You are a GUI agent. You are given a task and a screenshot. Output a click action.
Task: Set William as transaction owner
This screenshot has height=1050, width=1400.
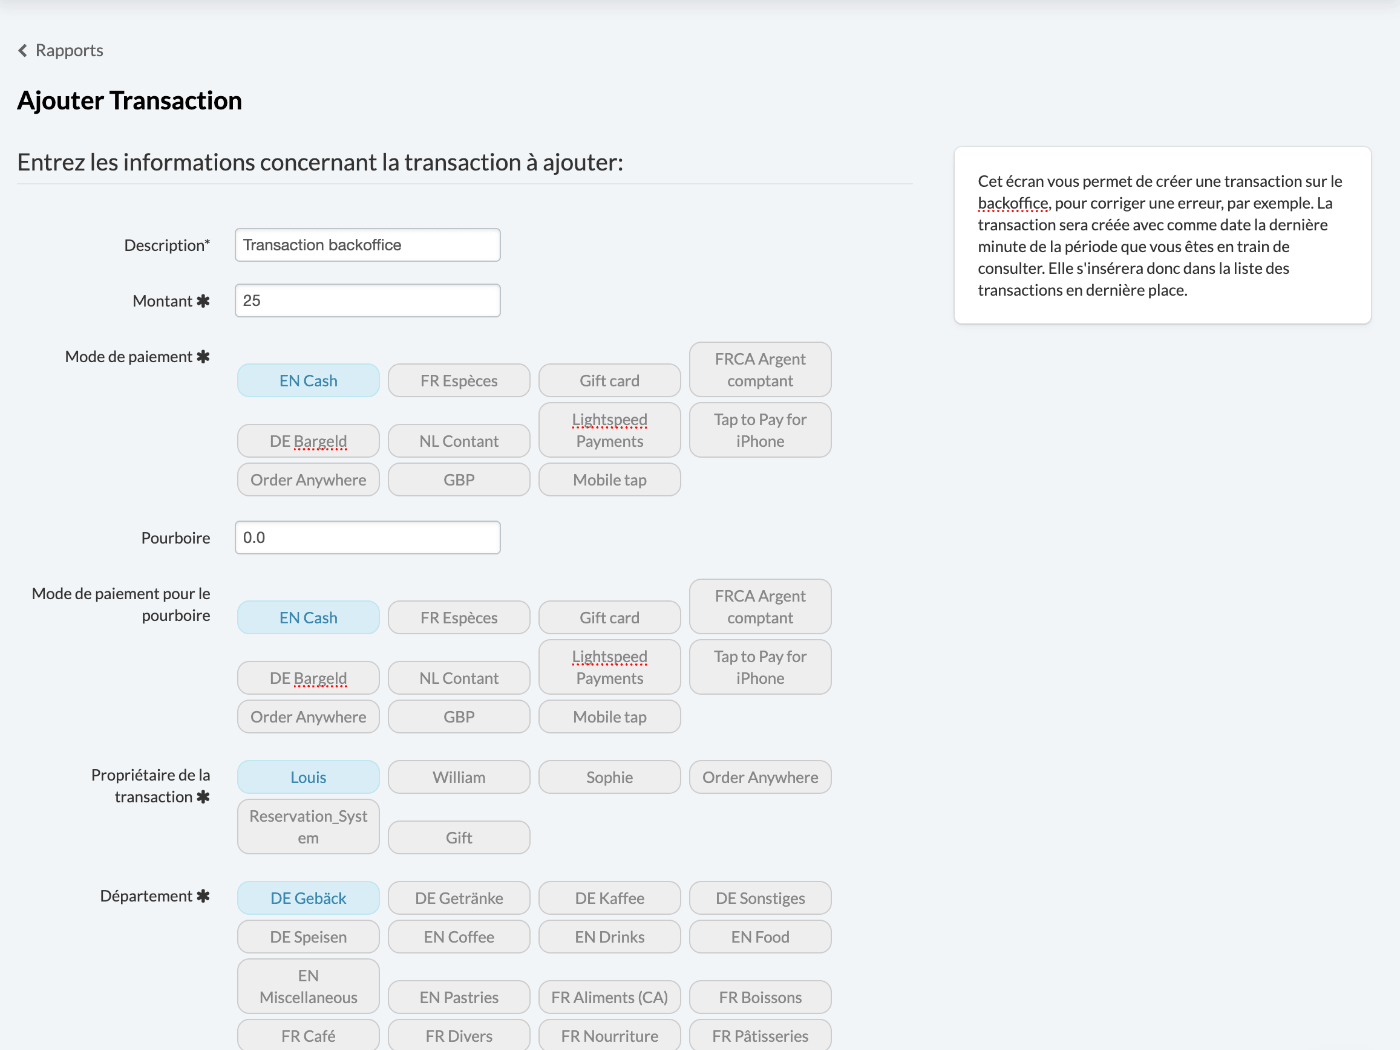pyautogui.click(x=459, y=778)
